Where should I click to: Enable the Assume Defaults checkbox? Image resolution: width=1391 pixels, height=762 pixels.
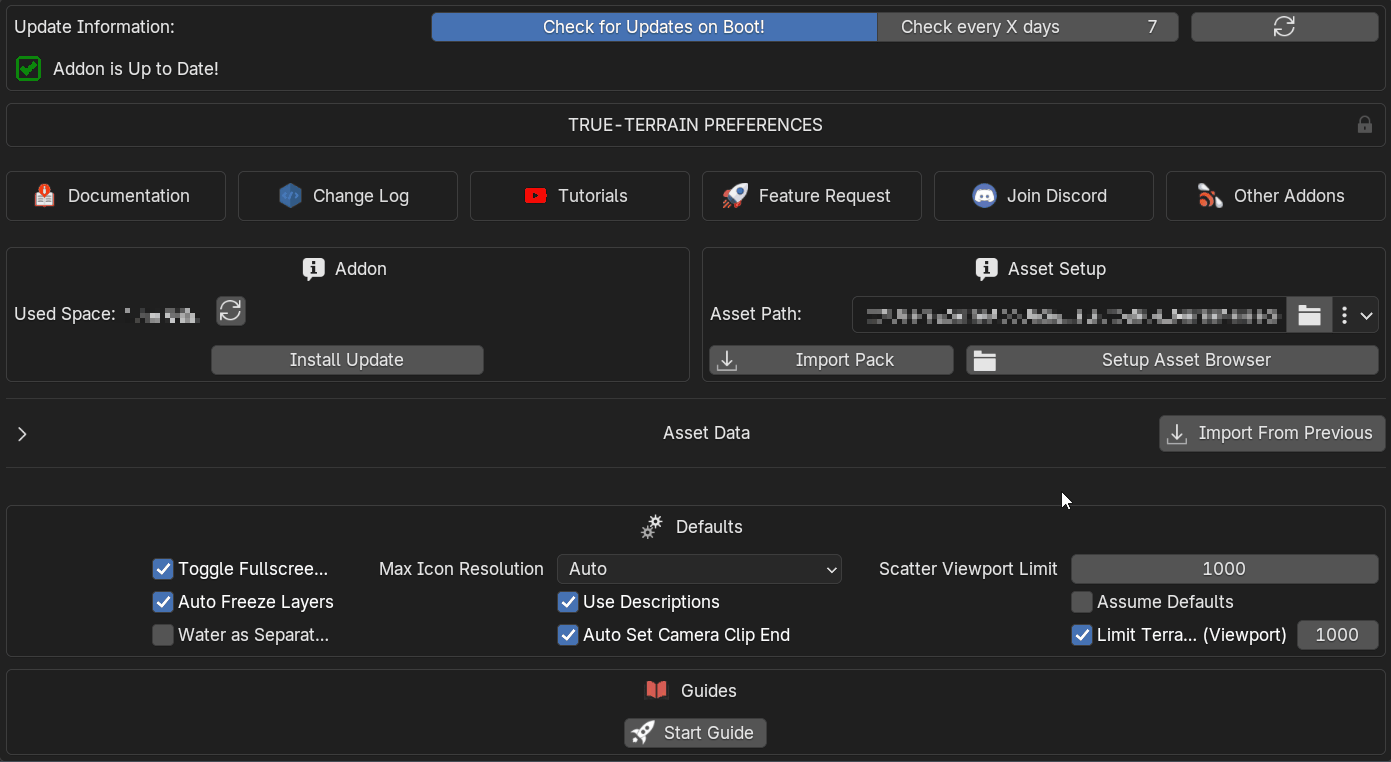click(1082, 602)
